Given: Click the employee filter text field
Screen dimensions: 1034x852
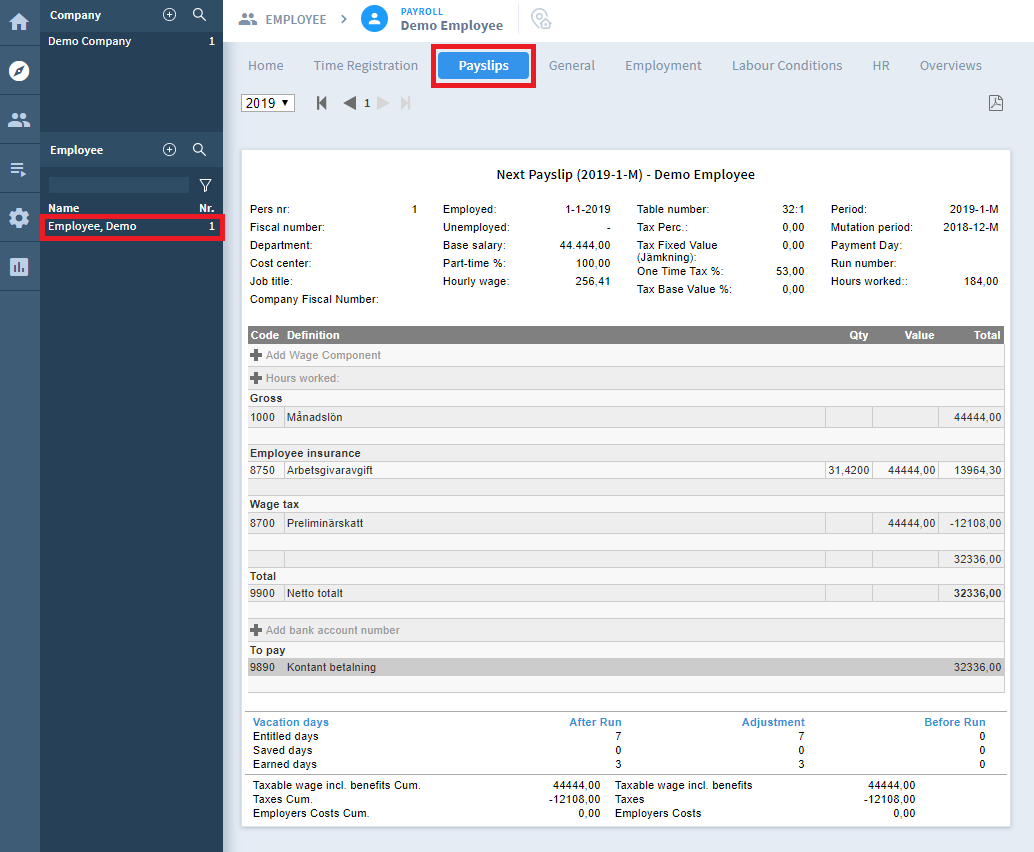Looking at the screenshot, I should tap(119, 185).
